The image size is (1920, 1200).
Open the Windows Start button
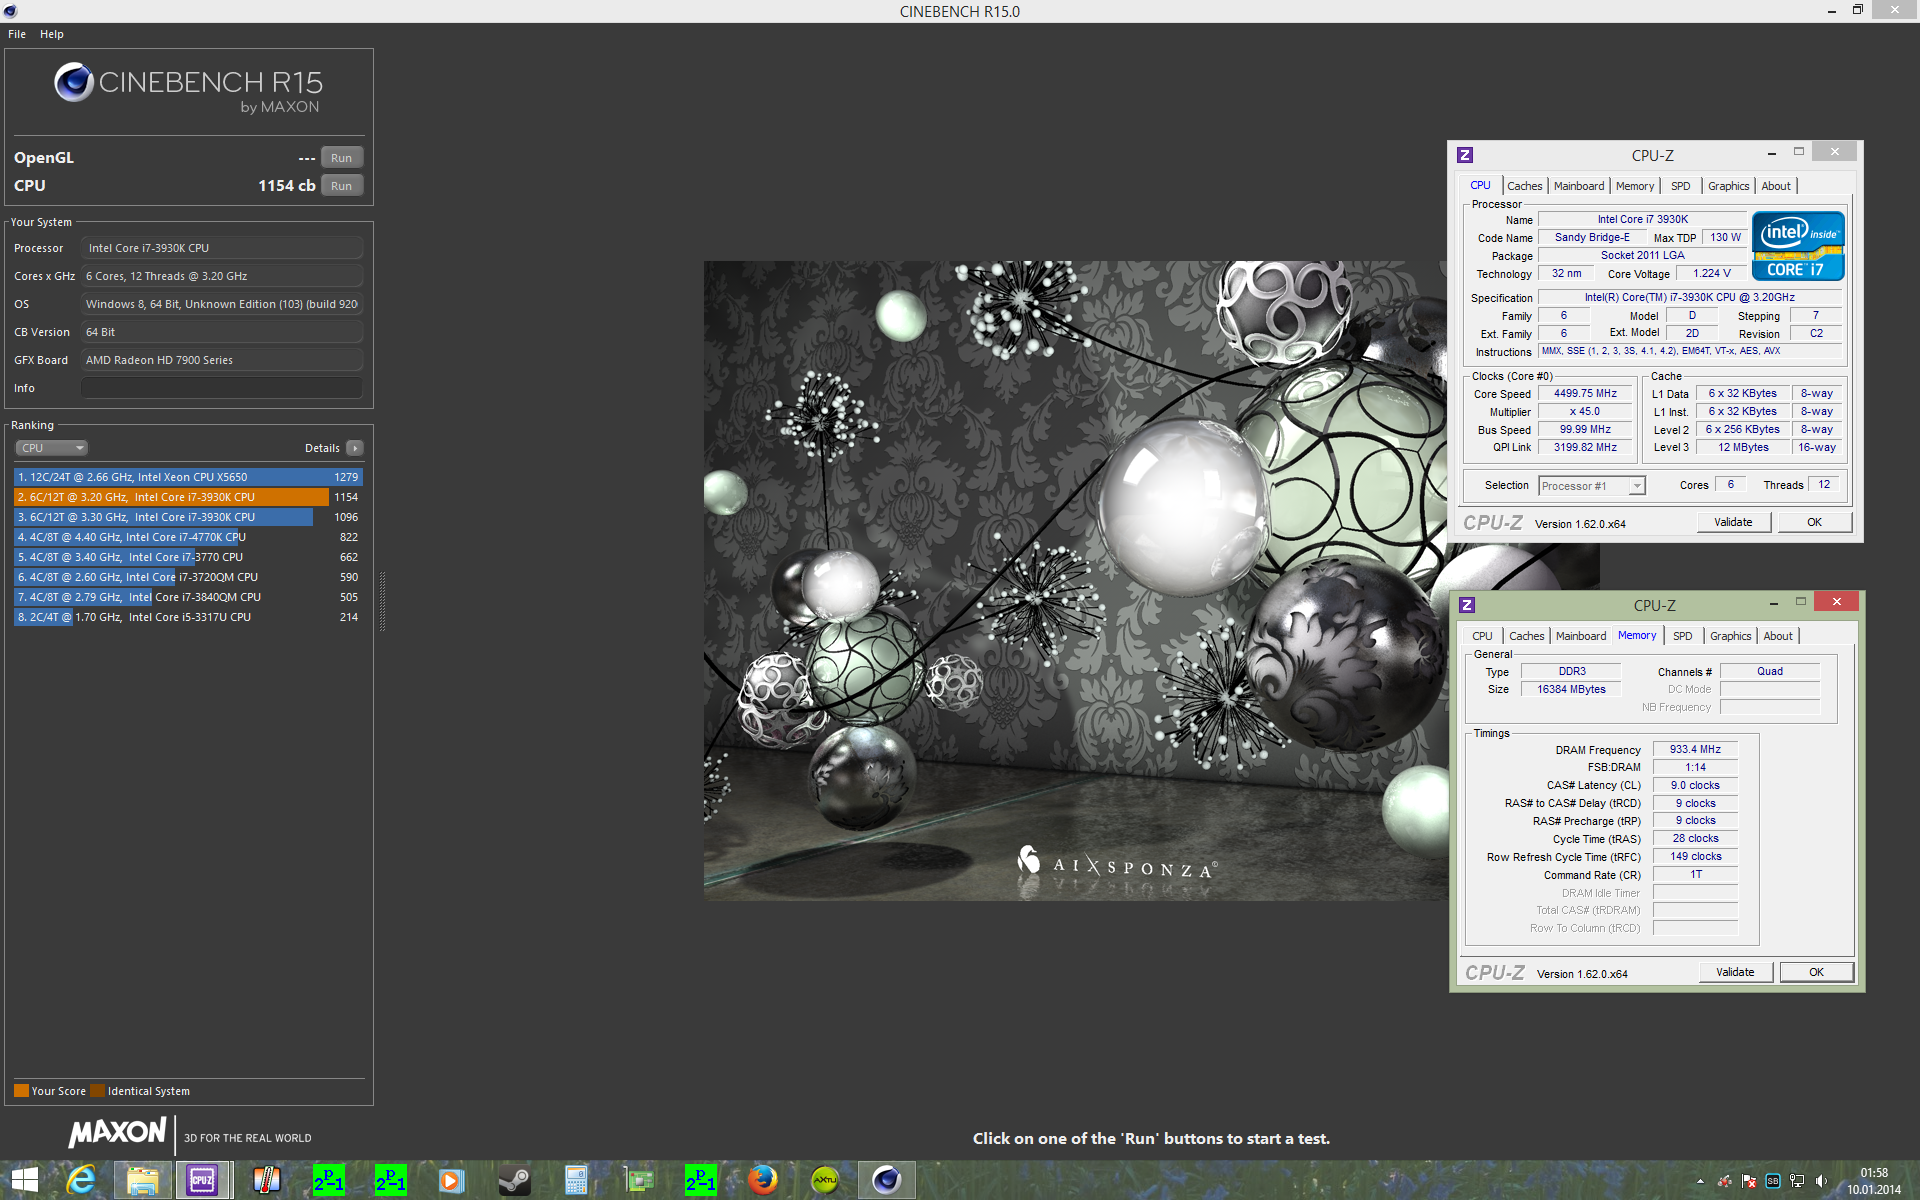click(x=25, y=1180)
